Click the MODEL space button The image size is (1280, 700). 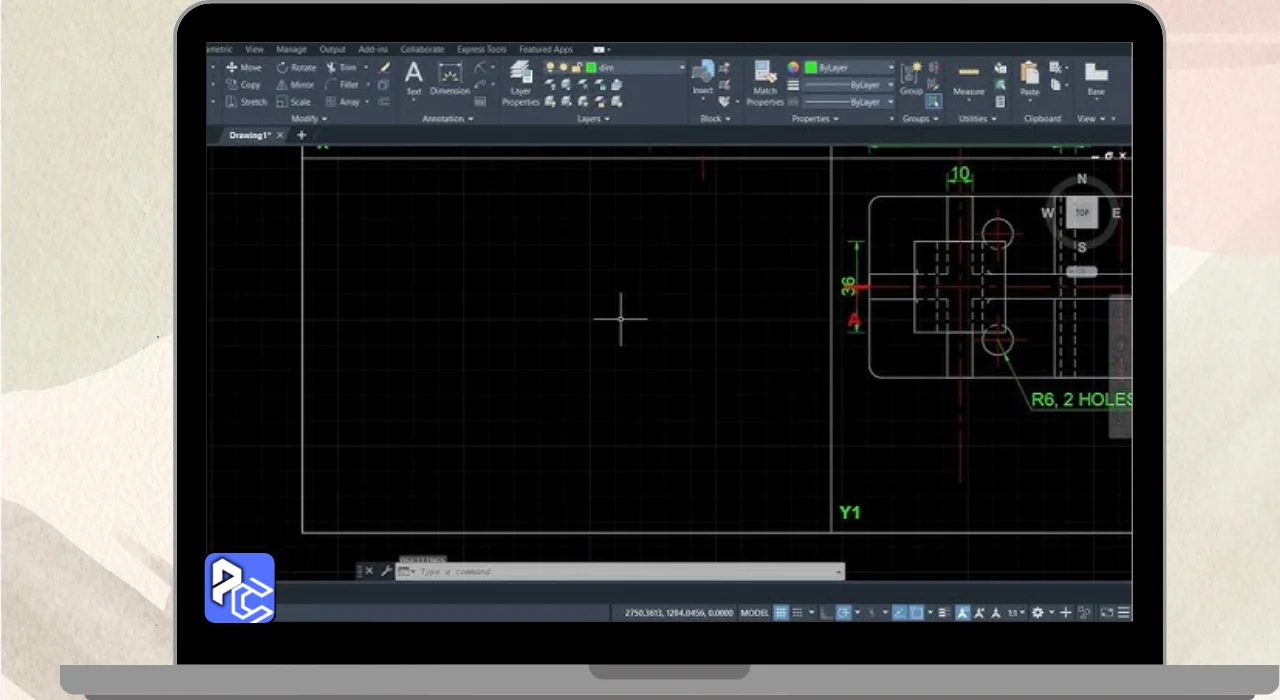pyautogui.click(x=754, y=613)
